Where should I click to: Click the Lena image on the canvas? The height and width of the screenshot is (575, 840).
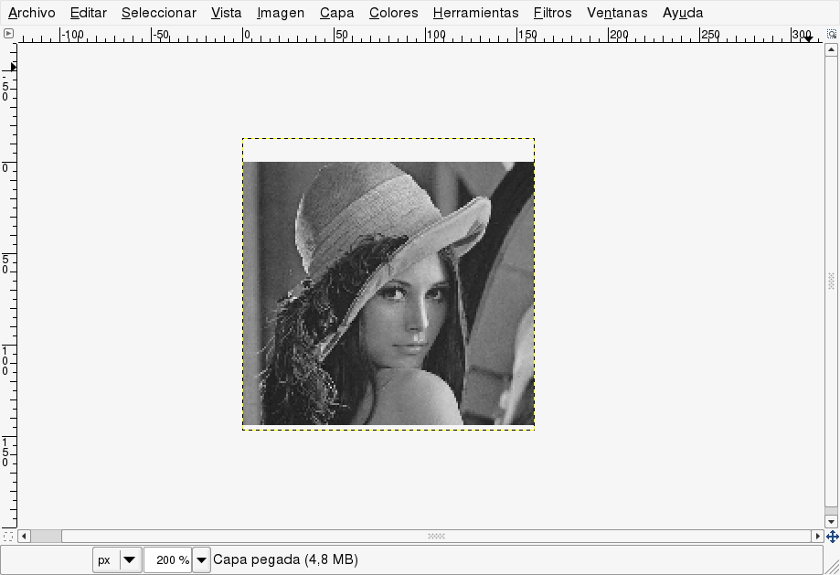[x=388, y=293]
